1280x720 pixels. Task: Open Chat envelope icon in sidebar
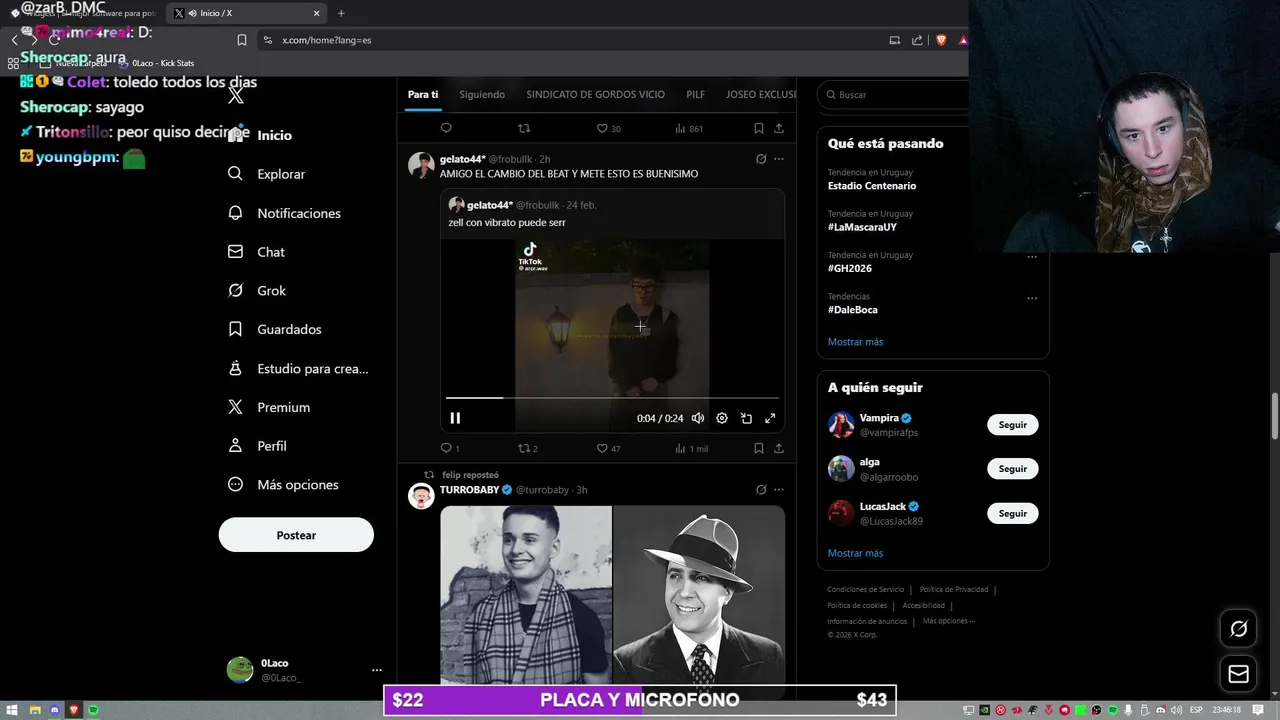coord(236,252)
